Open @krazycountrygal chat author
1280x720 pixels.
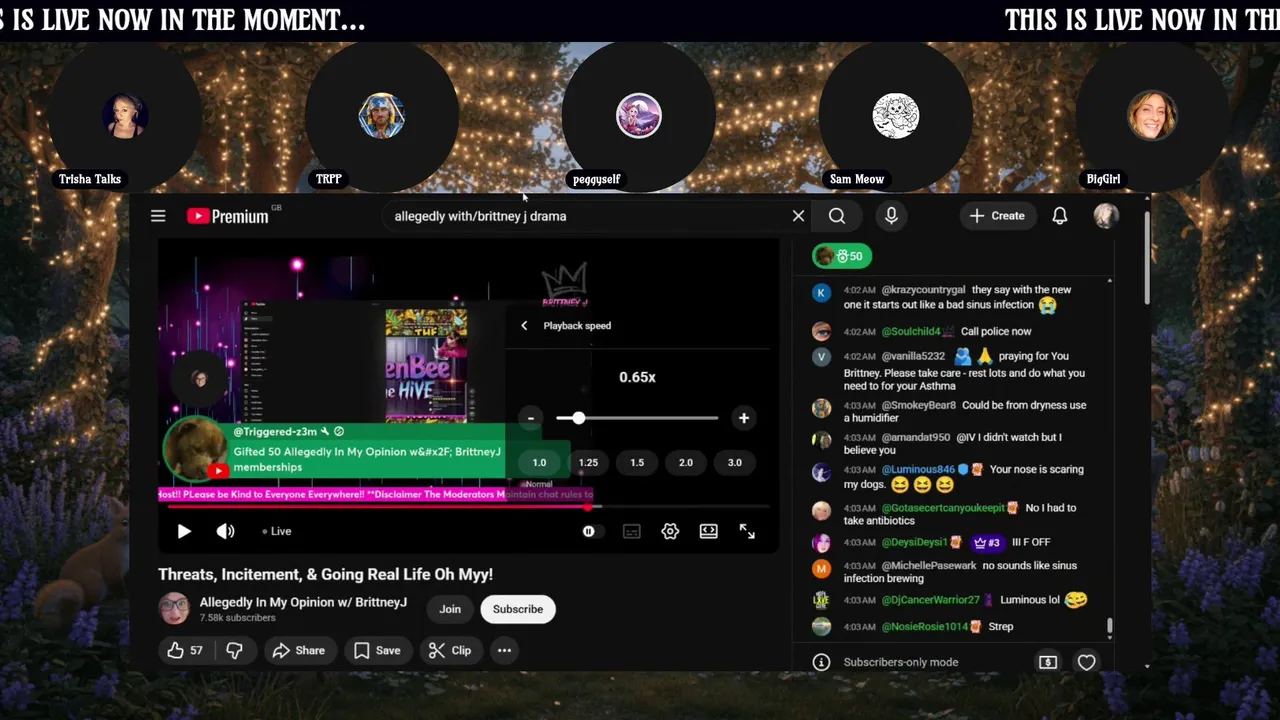point(923,290)
